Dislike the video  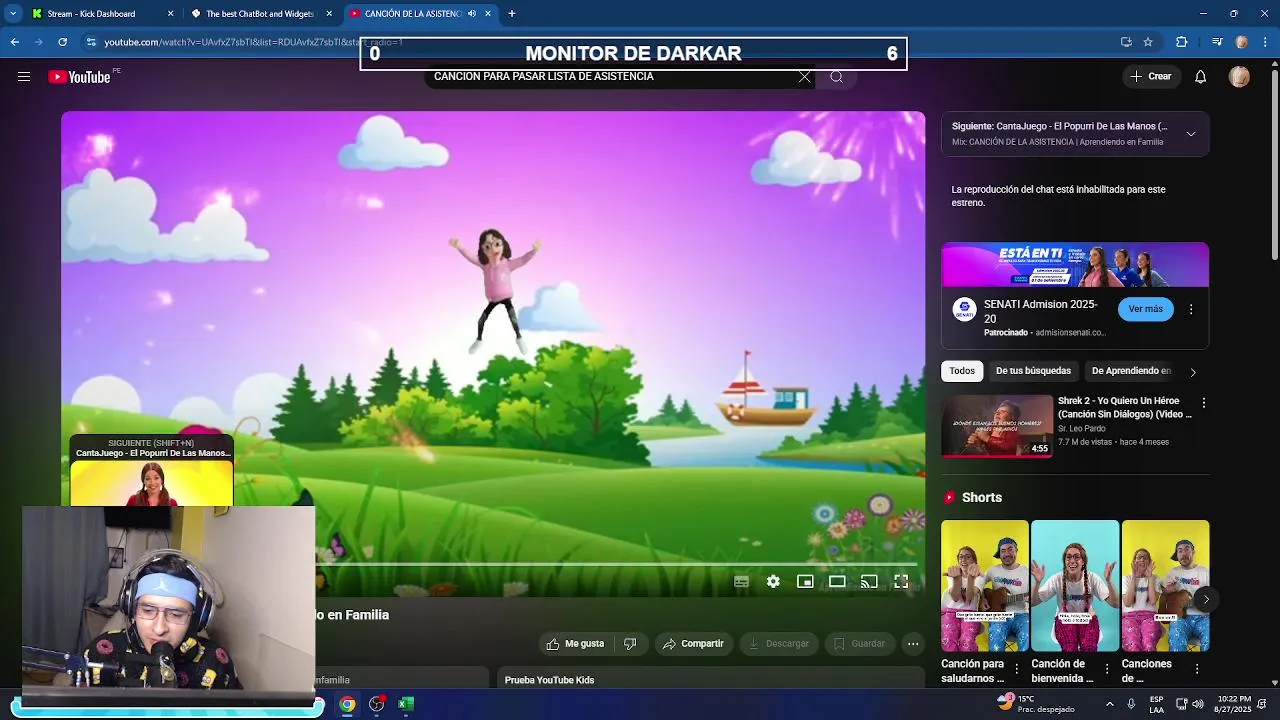pyautogui.click(x=630, y=644)
